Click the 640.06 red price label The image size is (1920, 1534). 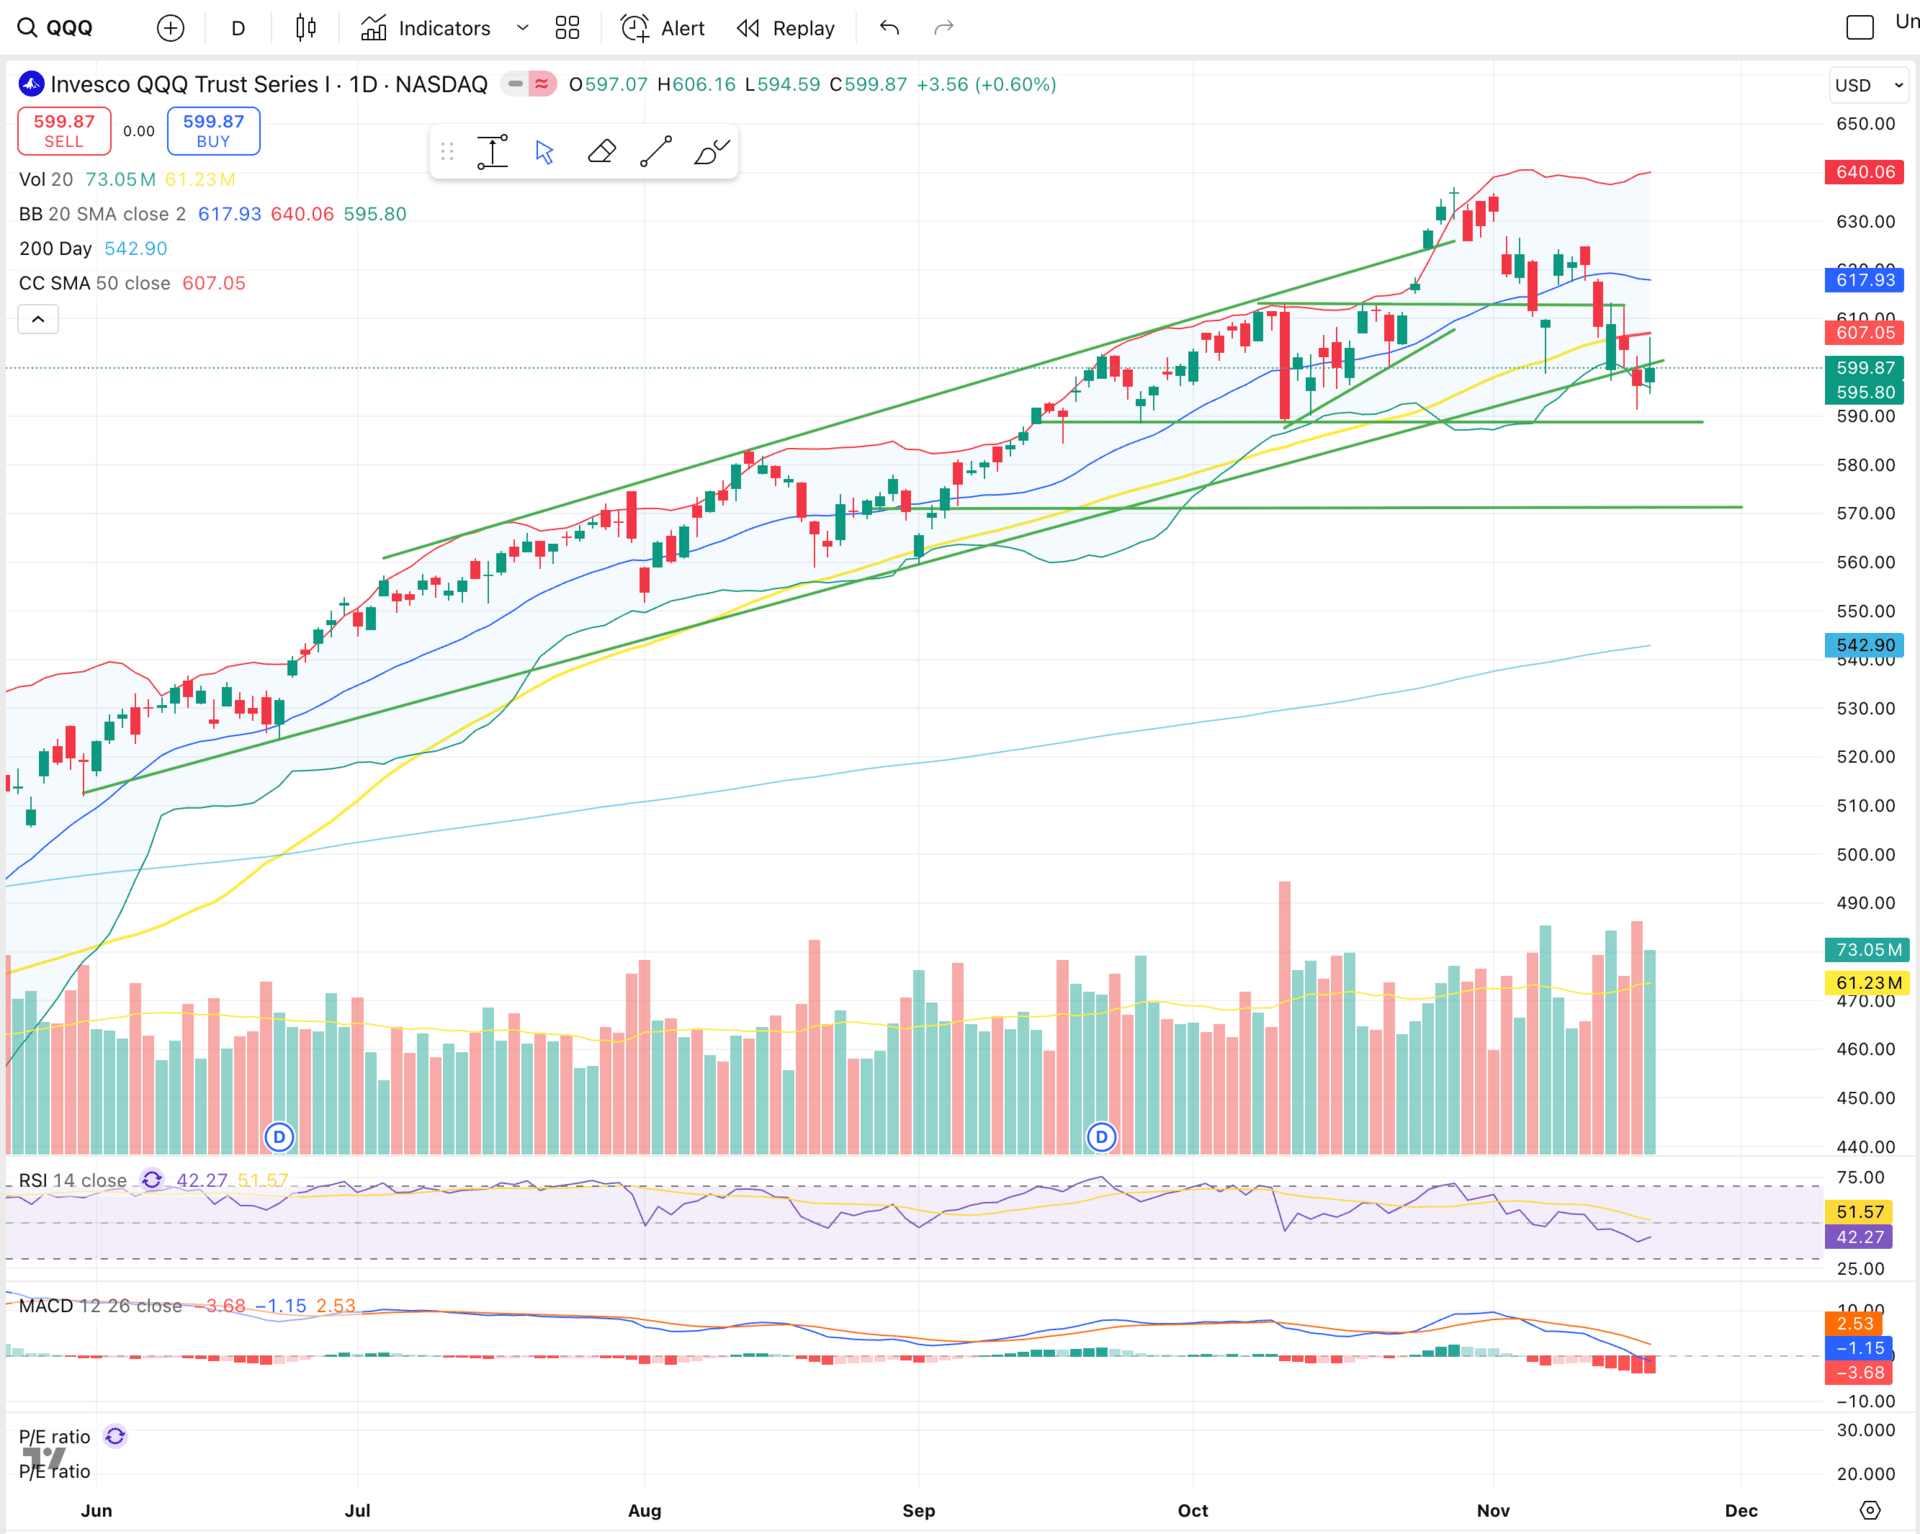point(1865,172)
